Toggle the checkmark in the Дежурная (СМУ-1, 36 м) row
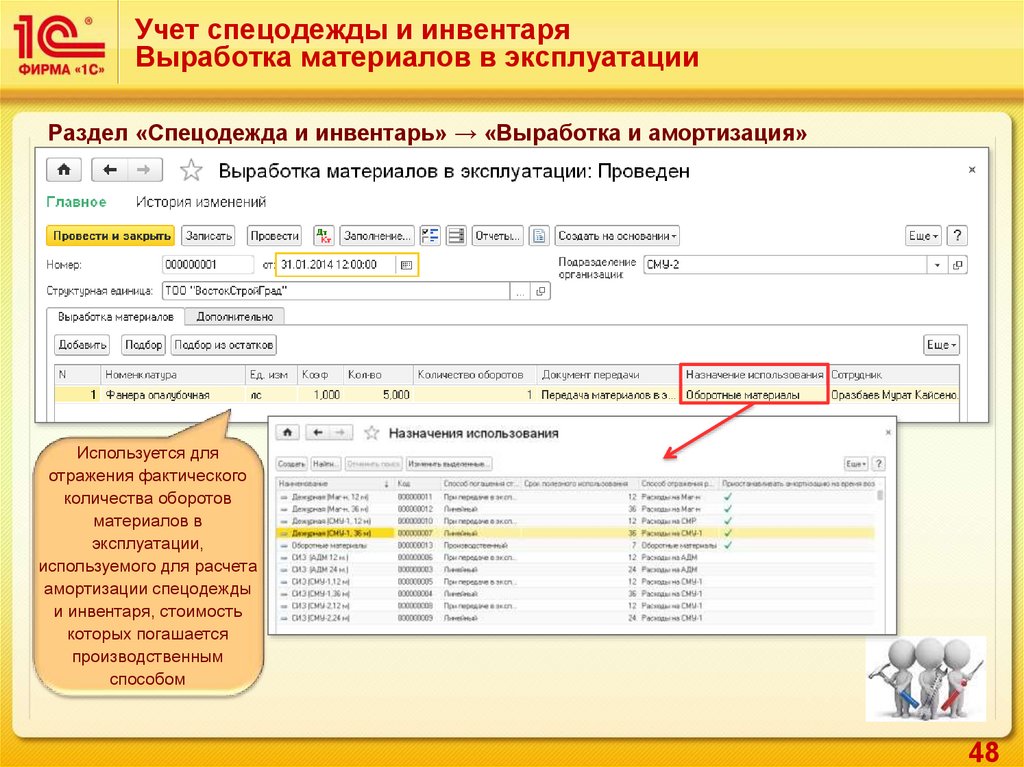Screen dimensions: 1024x767 (x=727, y=534)
